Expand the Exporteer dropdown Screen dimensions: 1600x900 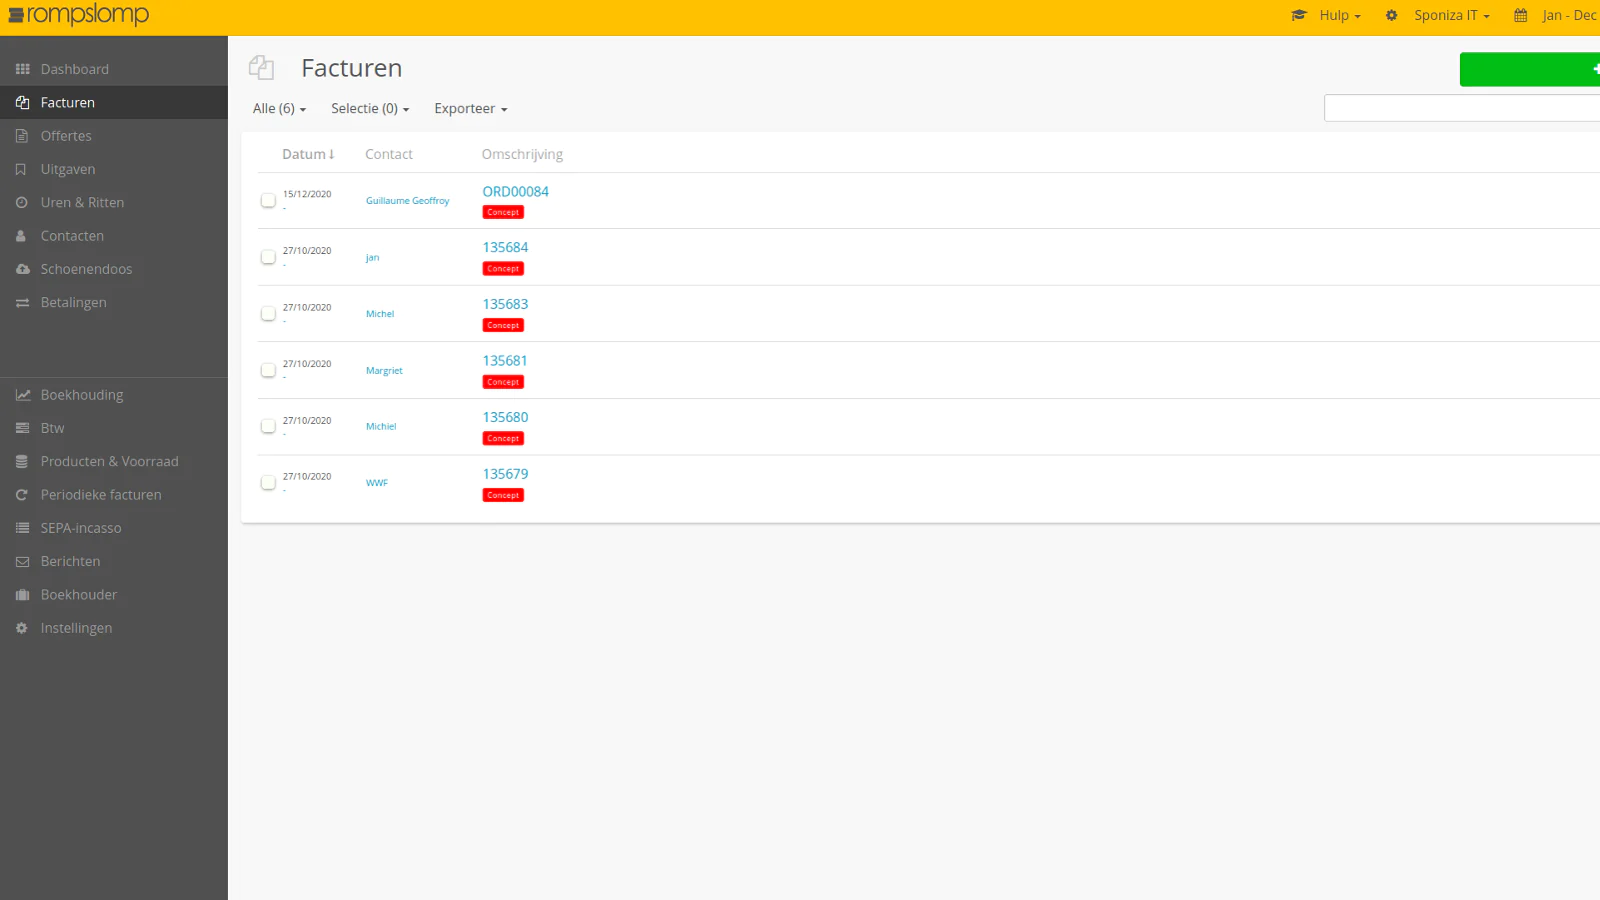click(470, 109)
